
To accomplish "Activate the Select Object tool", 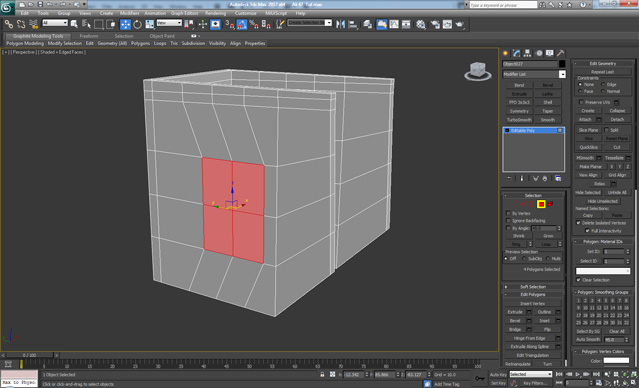I will coord(74,24).
